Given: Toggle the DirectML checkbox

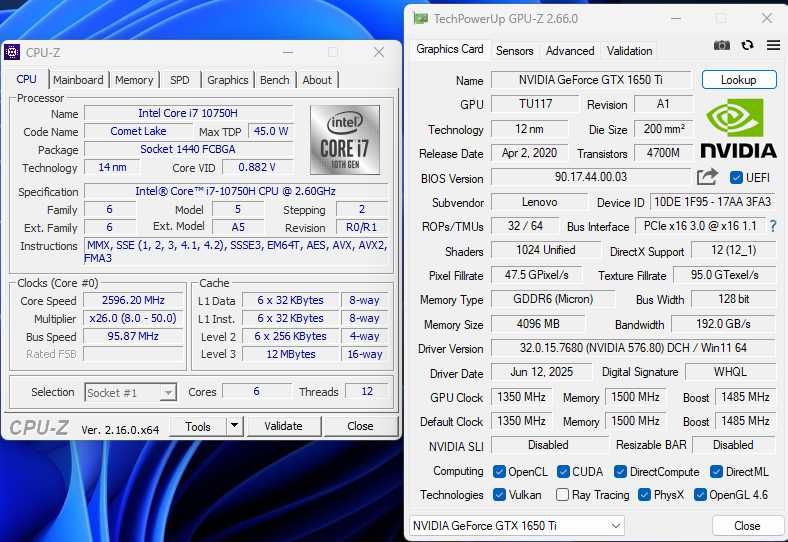Looking at the screenshot, I should [717, 472].
